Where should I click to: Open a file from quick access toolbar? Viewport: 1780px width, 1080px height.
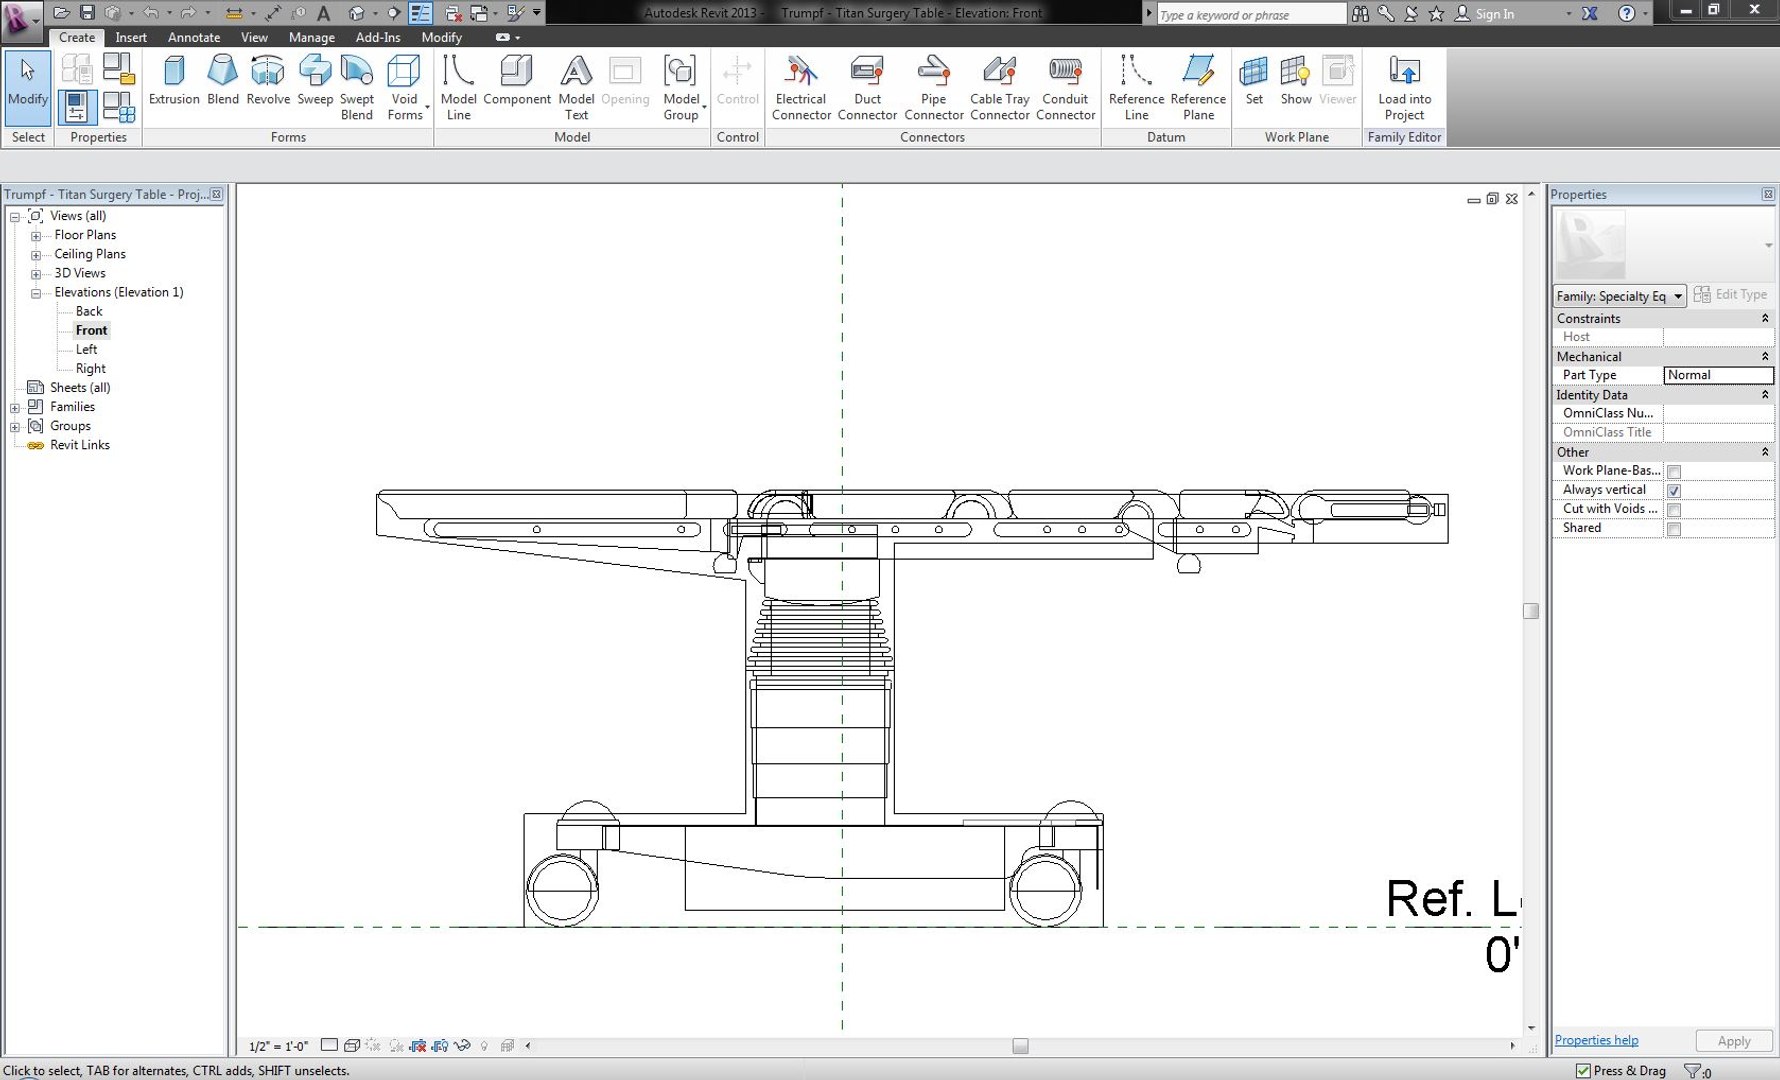[x=61, y=13]
